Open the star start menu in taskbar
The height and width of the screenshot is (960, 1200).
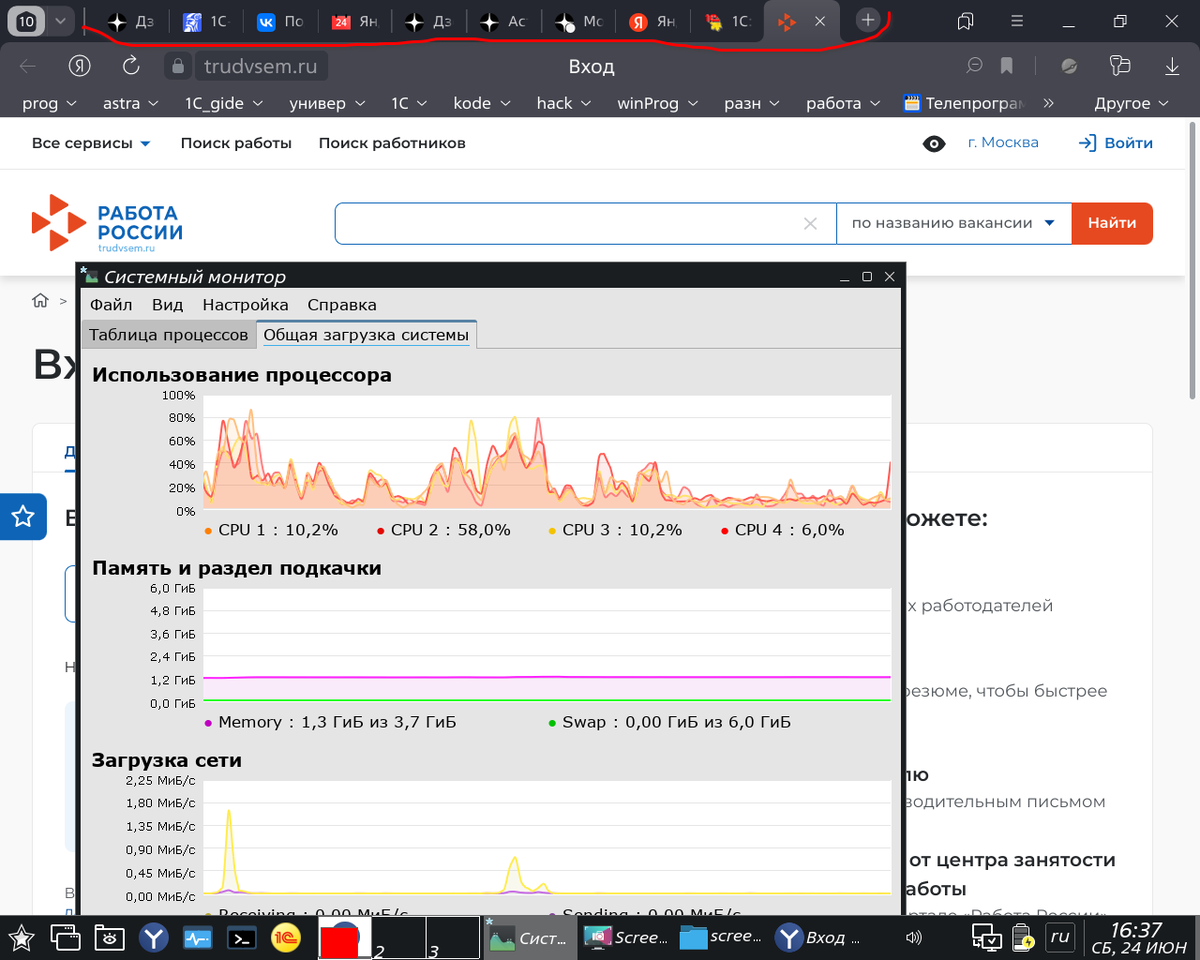tap(22, 938)
